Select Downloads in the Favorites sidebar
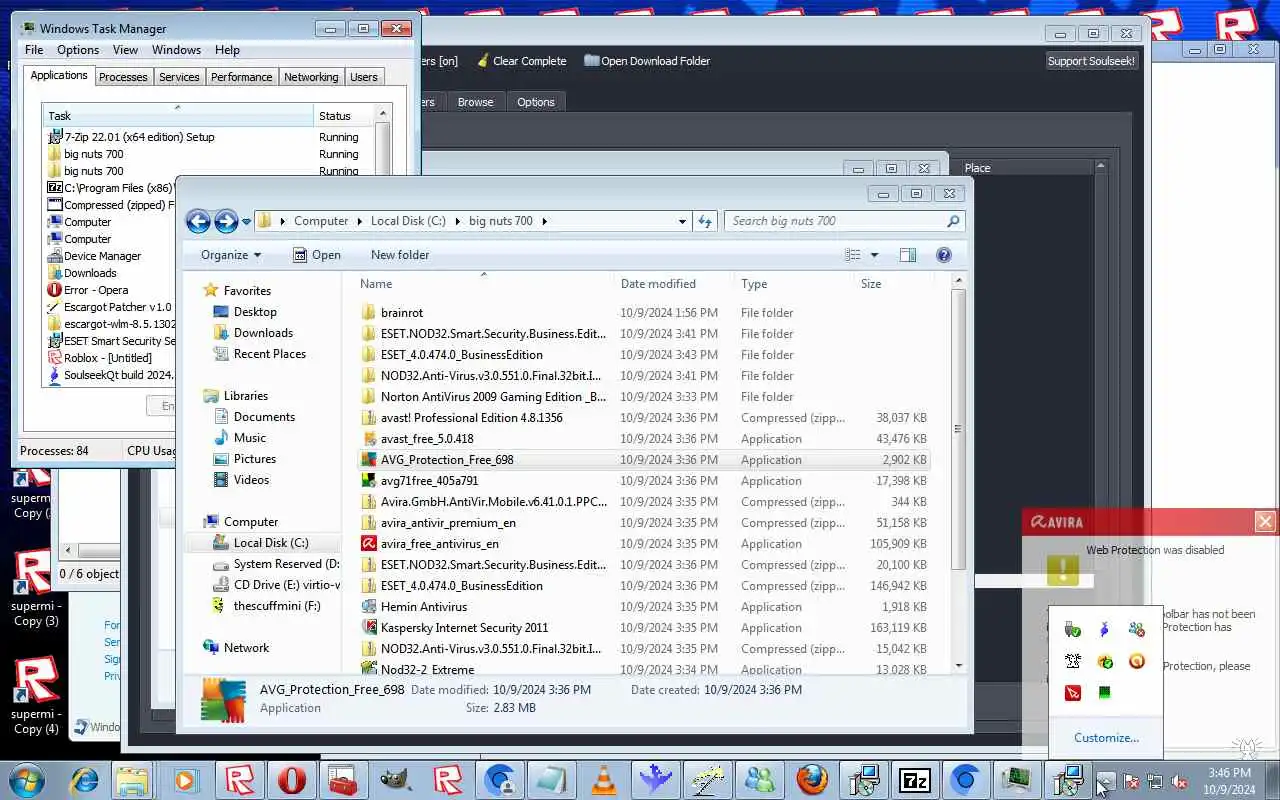 (x=263, y=333)
